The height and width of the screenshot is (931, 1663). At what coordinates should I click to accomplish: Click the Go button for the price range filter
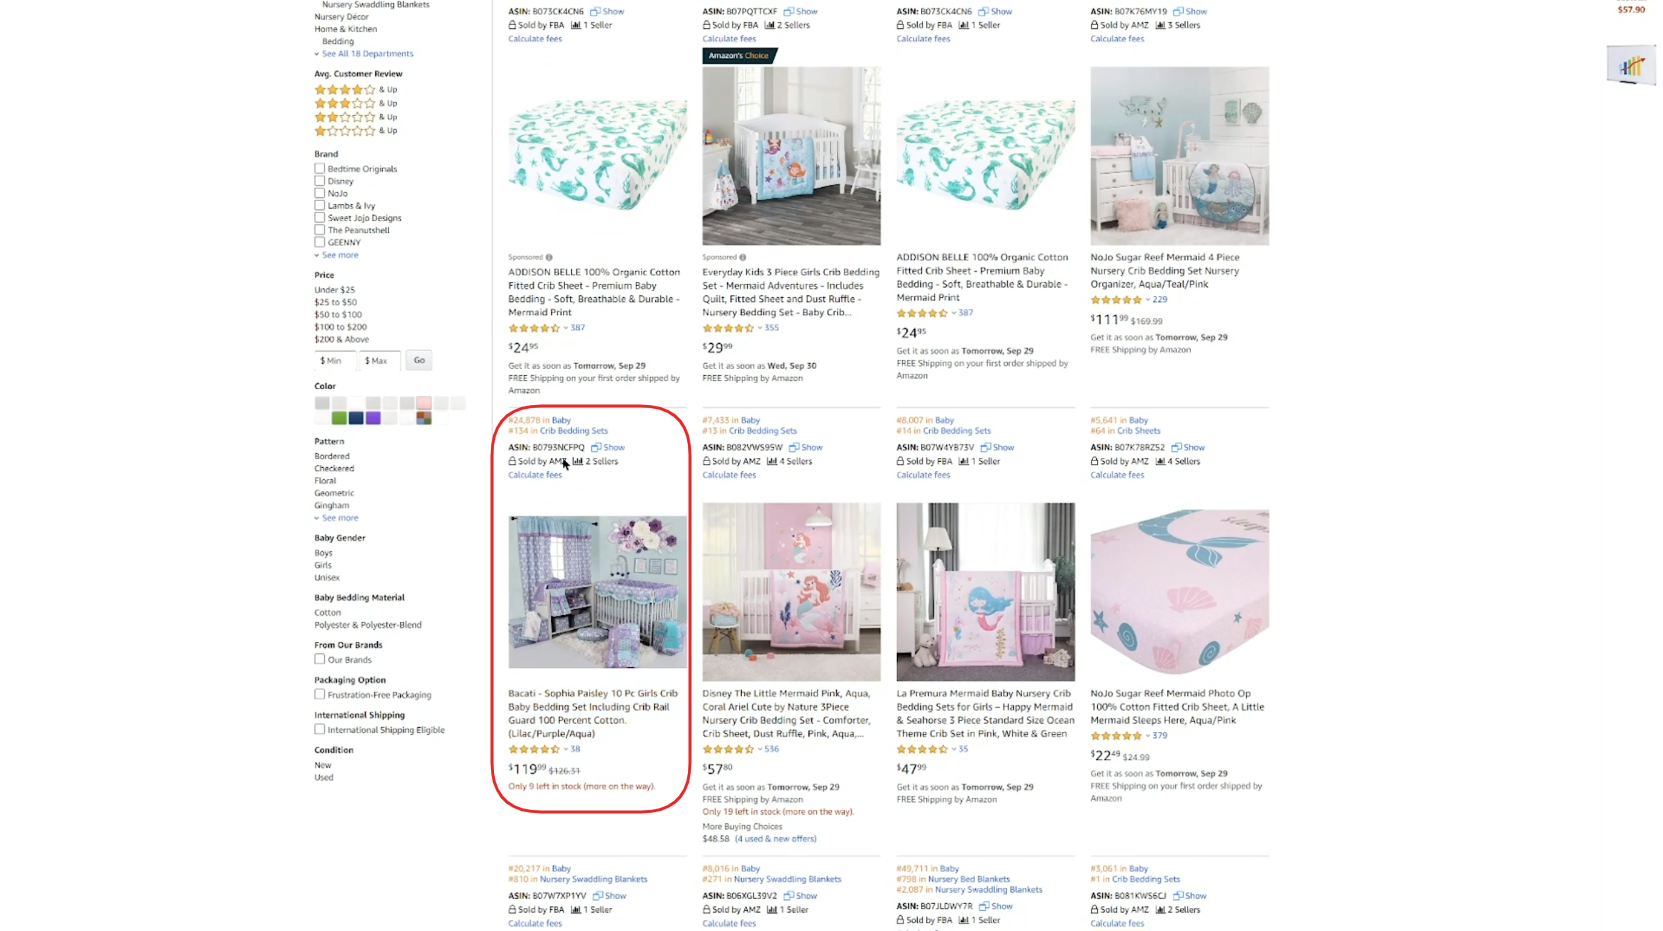click(418, 360)
